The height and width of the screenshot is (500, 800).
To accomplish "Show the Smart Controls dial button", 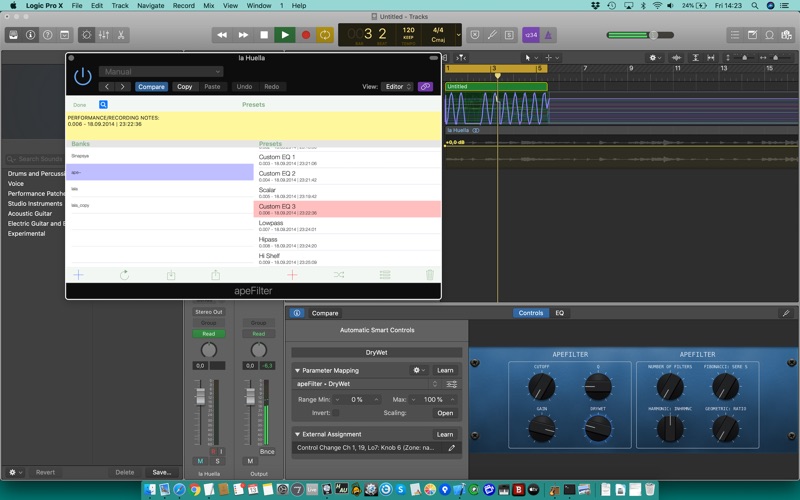I will pos(87,35).
